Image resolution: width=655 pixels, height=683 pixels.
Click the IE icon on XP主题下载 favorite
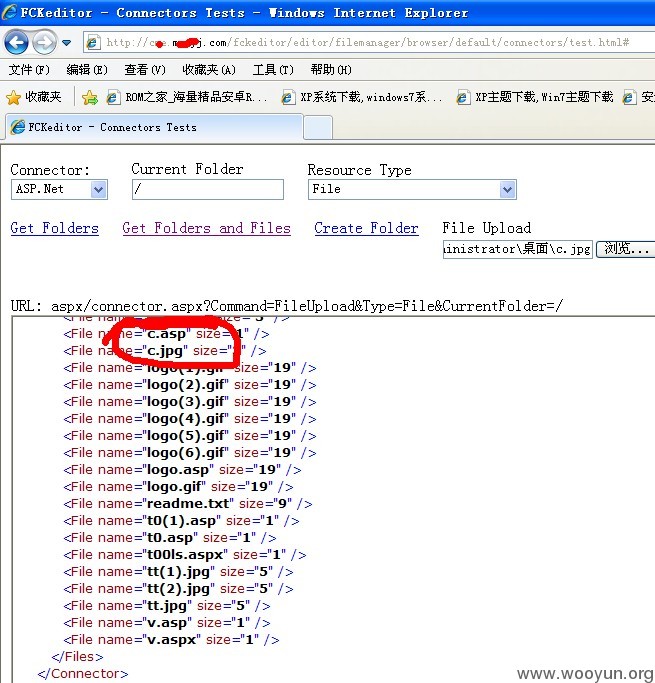[463, 97]
